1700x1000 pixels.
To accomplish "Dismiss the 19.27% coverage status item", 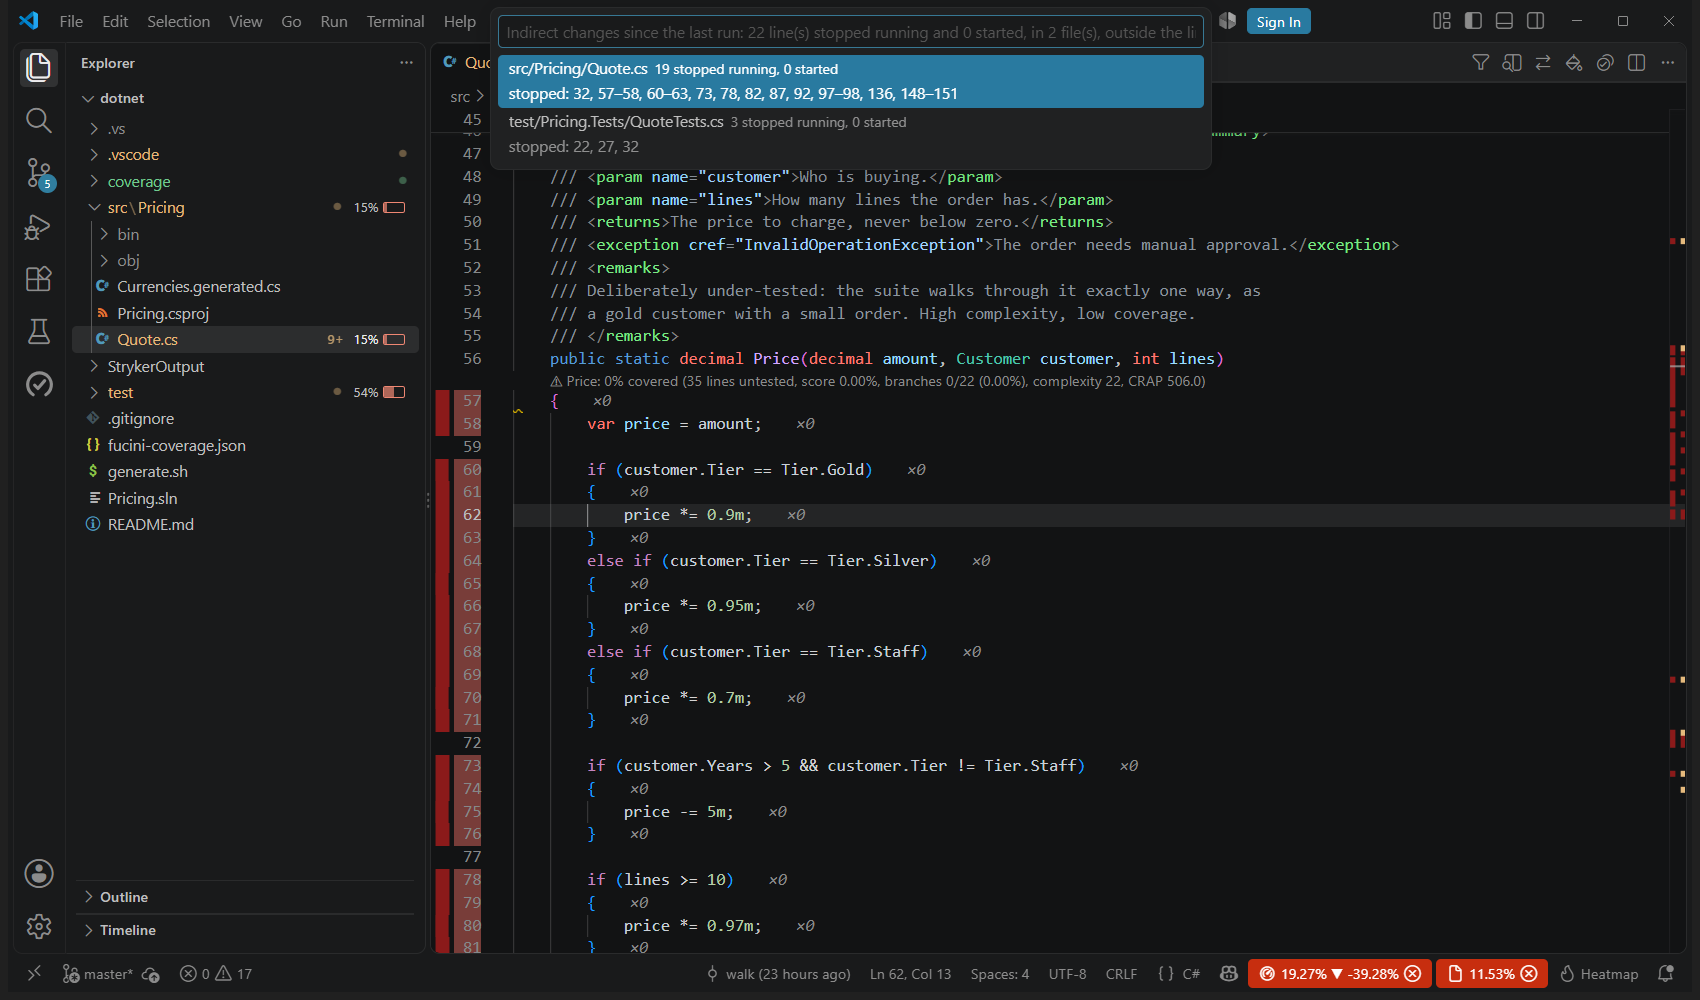I will 1412,974.
